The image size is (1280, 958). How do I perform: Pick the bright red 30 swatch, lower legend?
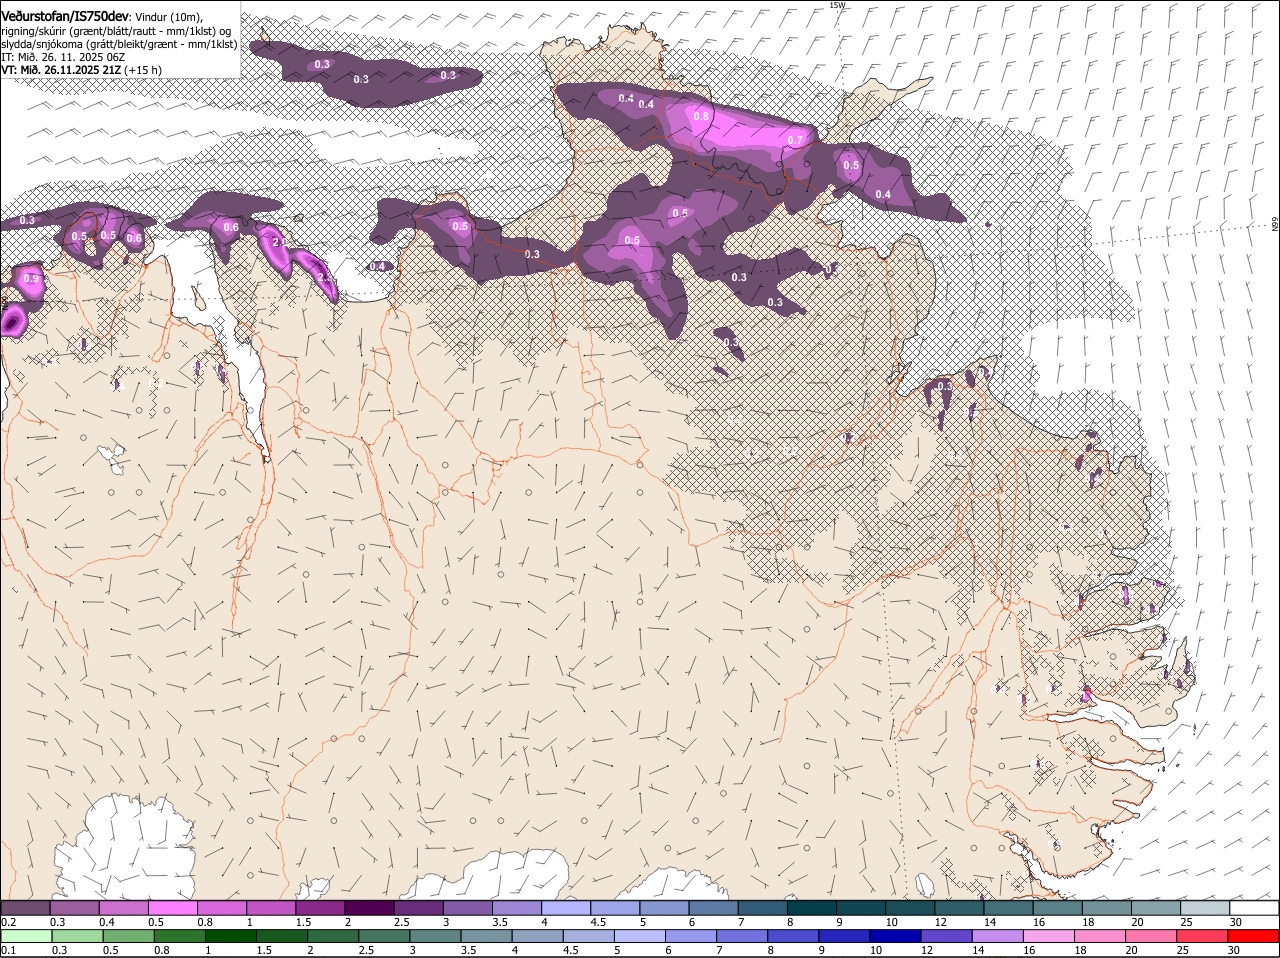pos(1253,936)
